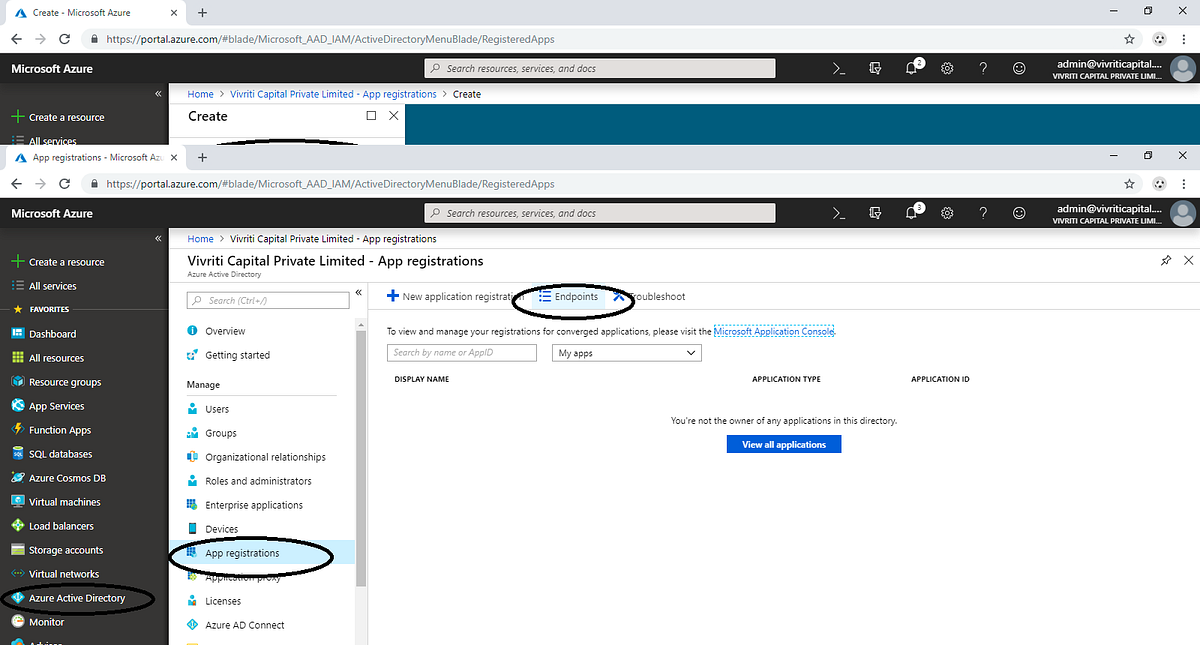Close the App registrations blade

tap(1188, 260)
